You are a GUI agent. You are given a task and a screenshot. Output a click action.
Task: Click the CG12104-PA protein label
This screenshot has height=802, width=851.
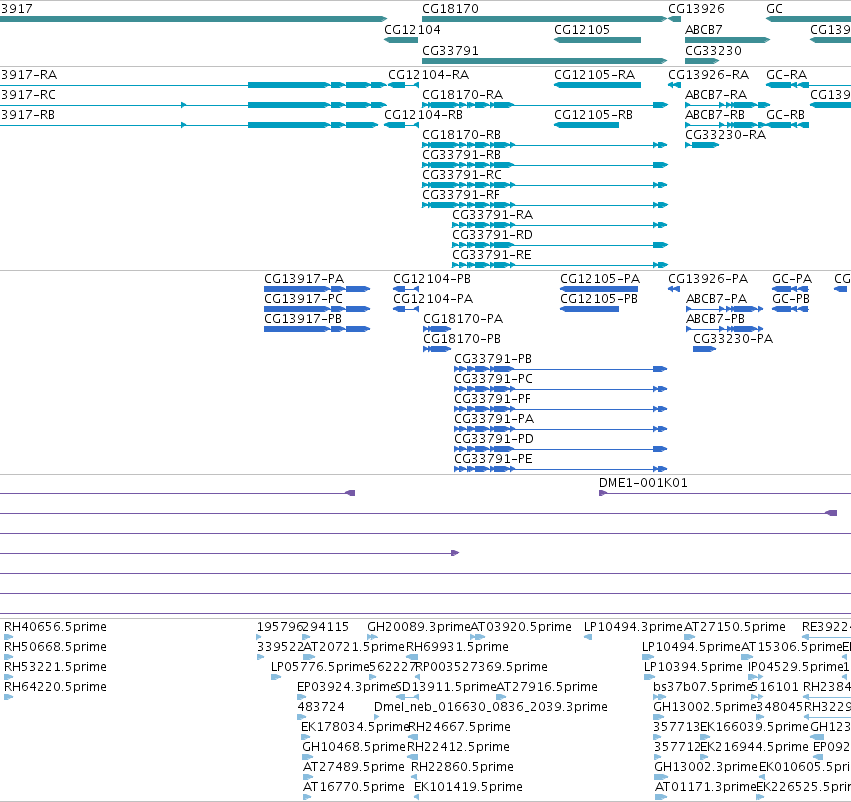coord(433,299)
